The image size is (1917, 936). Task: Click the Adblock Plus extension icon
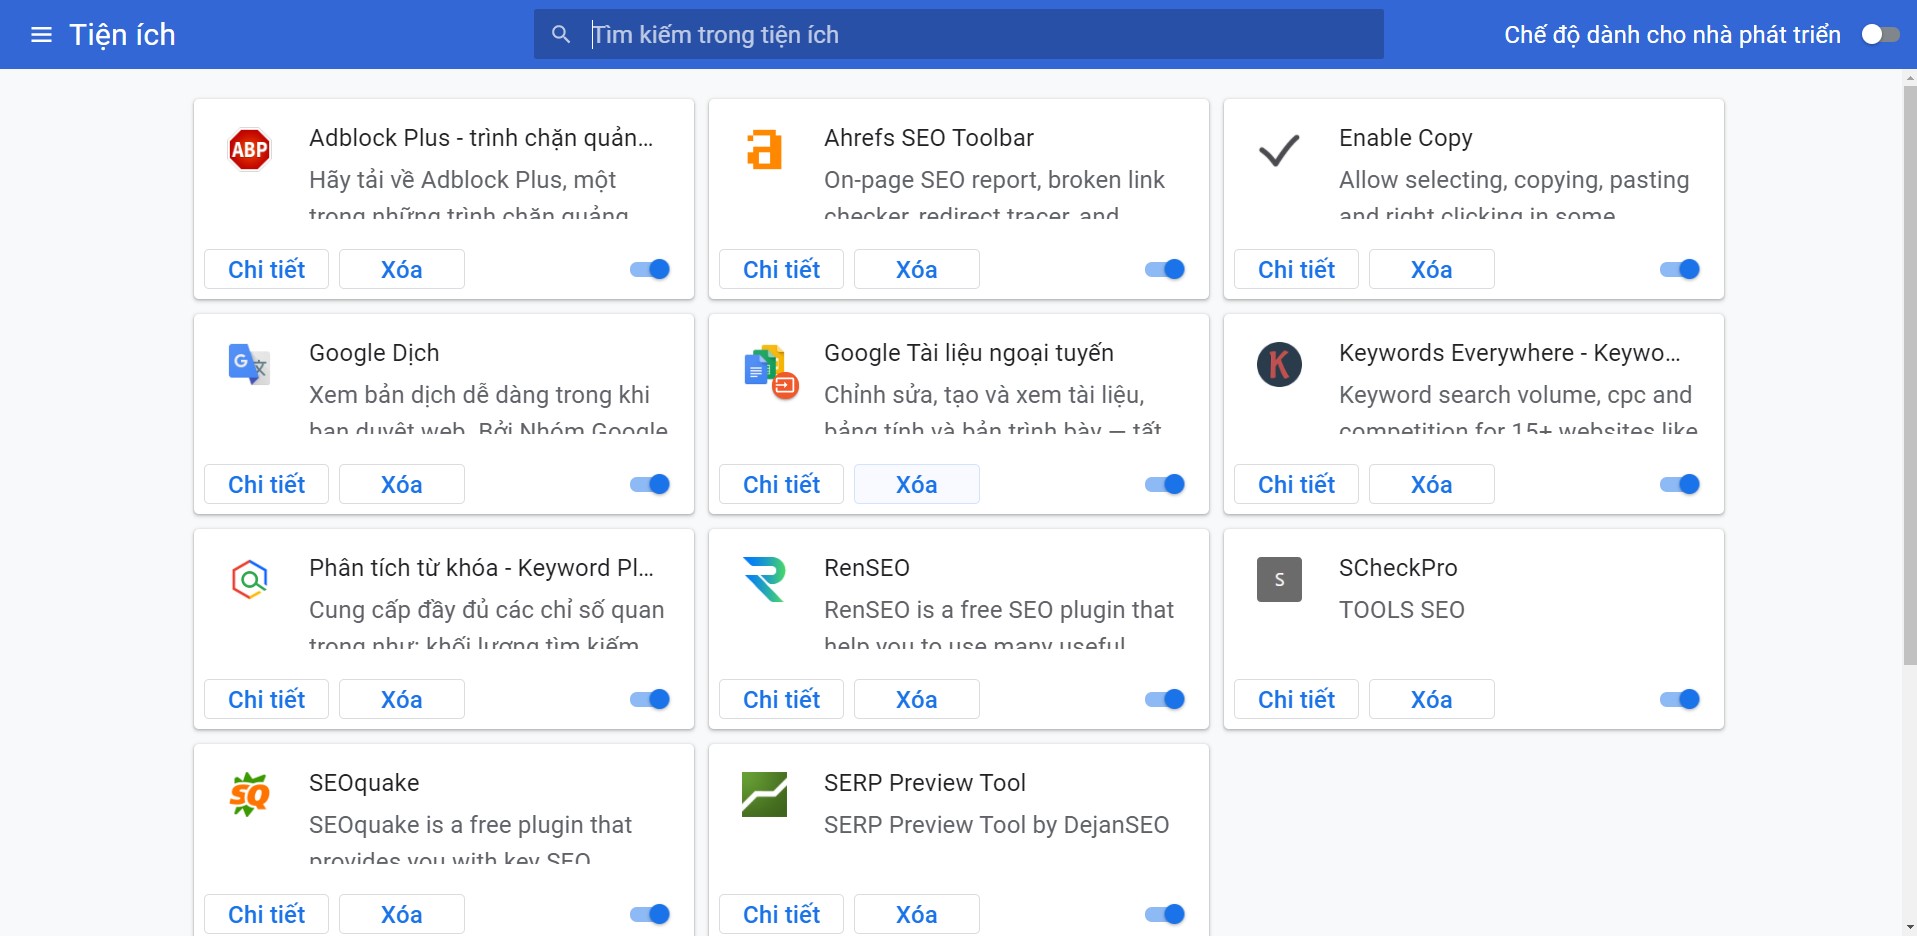(x=249, y=150)
